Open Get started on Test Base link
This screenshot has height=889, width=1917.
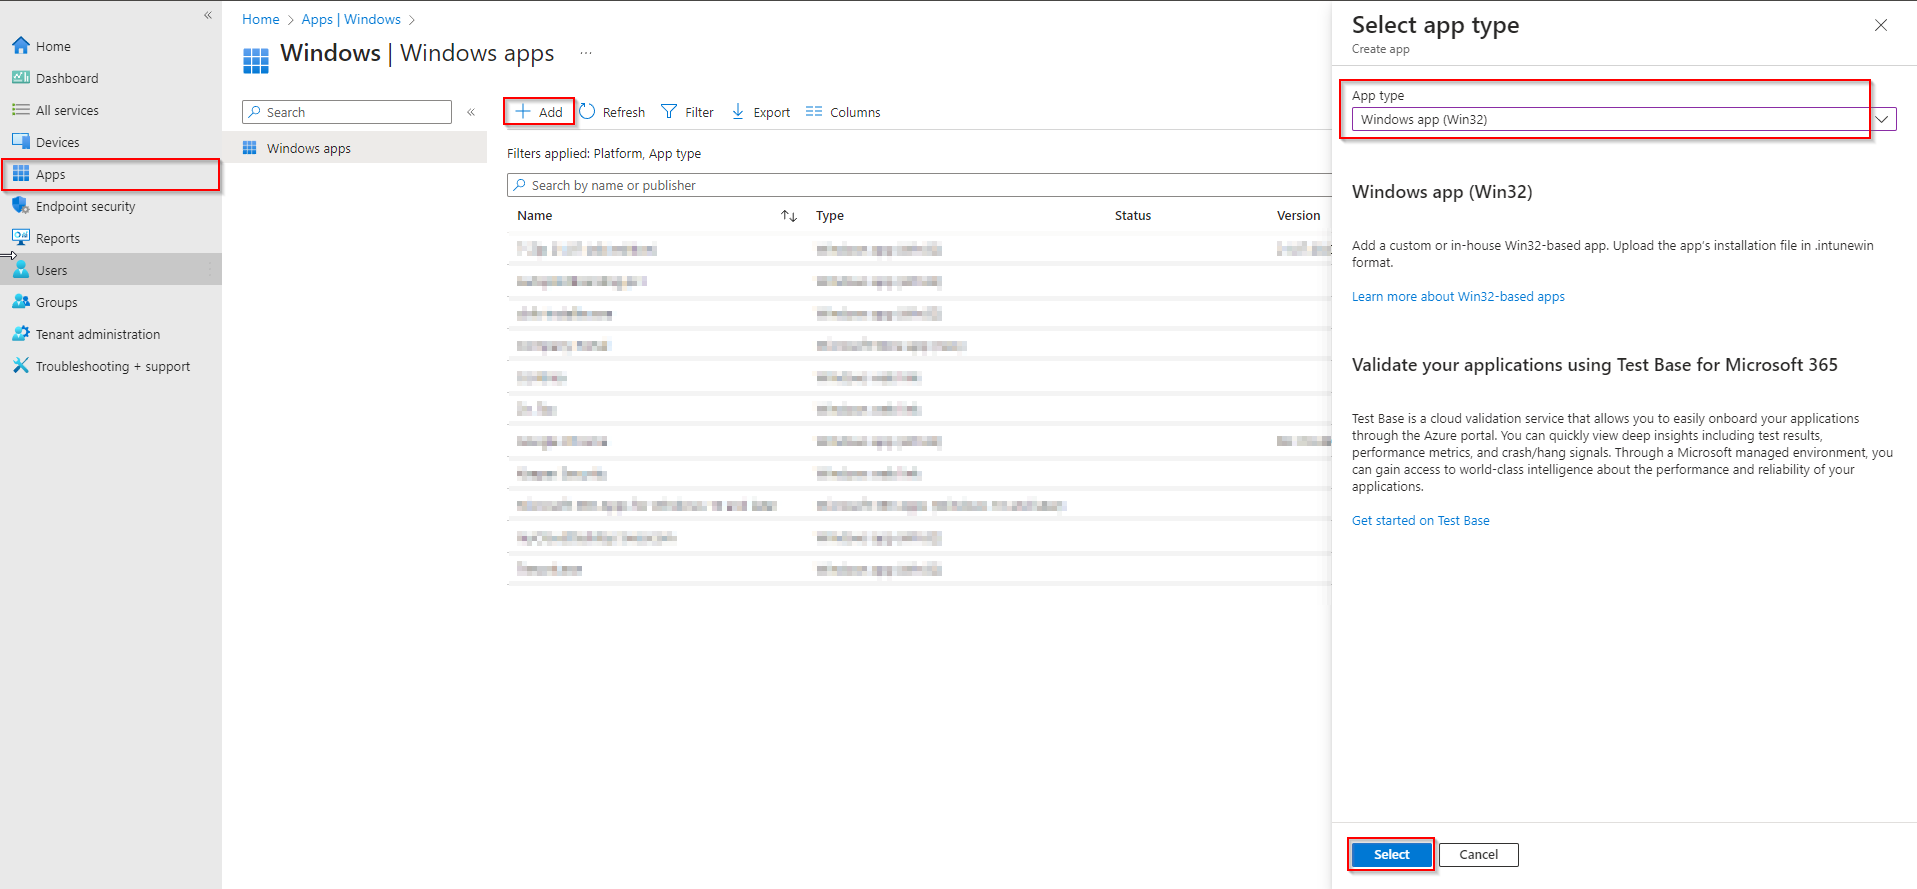[1421, 521]
